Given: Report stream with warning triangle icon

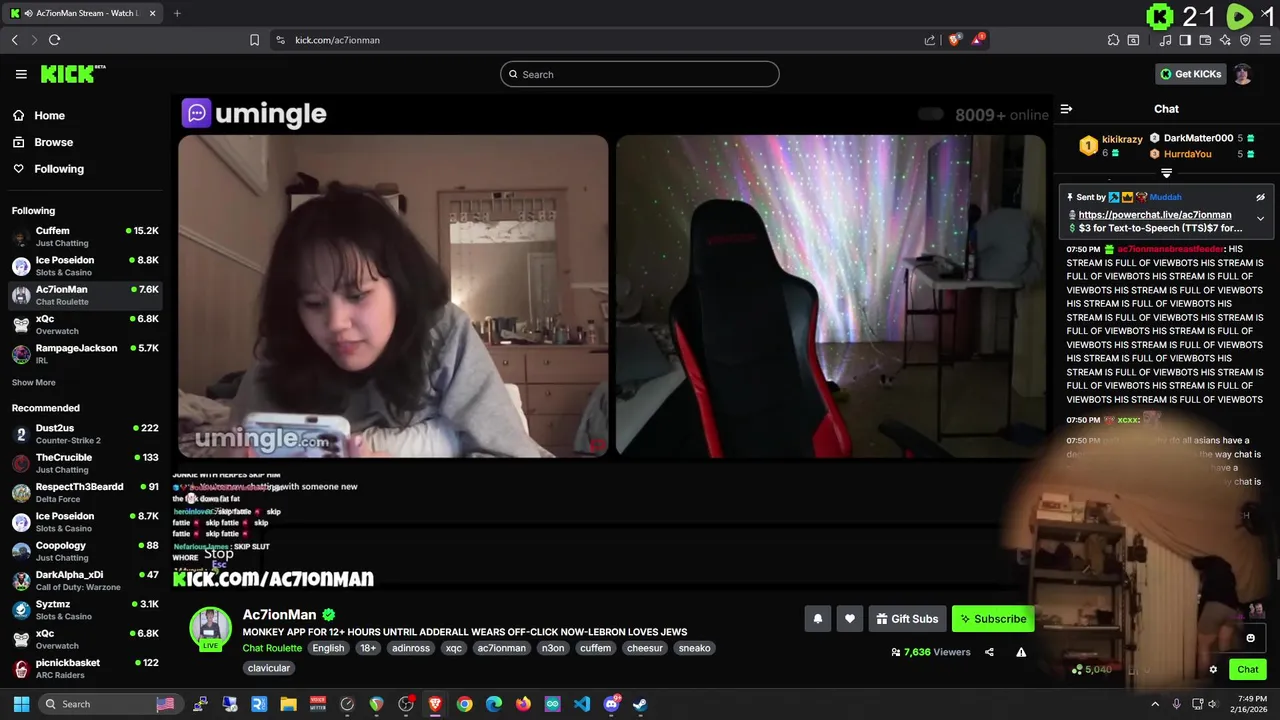Looking at the screenshot, I should pos(1021,652).
